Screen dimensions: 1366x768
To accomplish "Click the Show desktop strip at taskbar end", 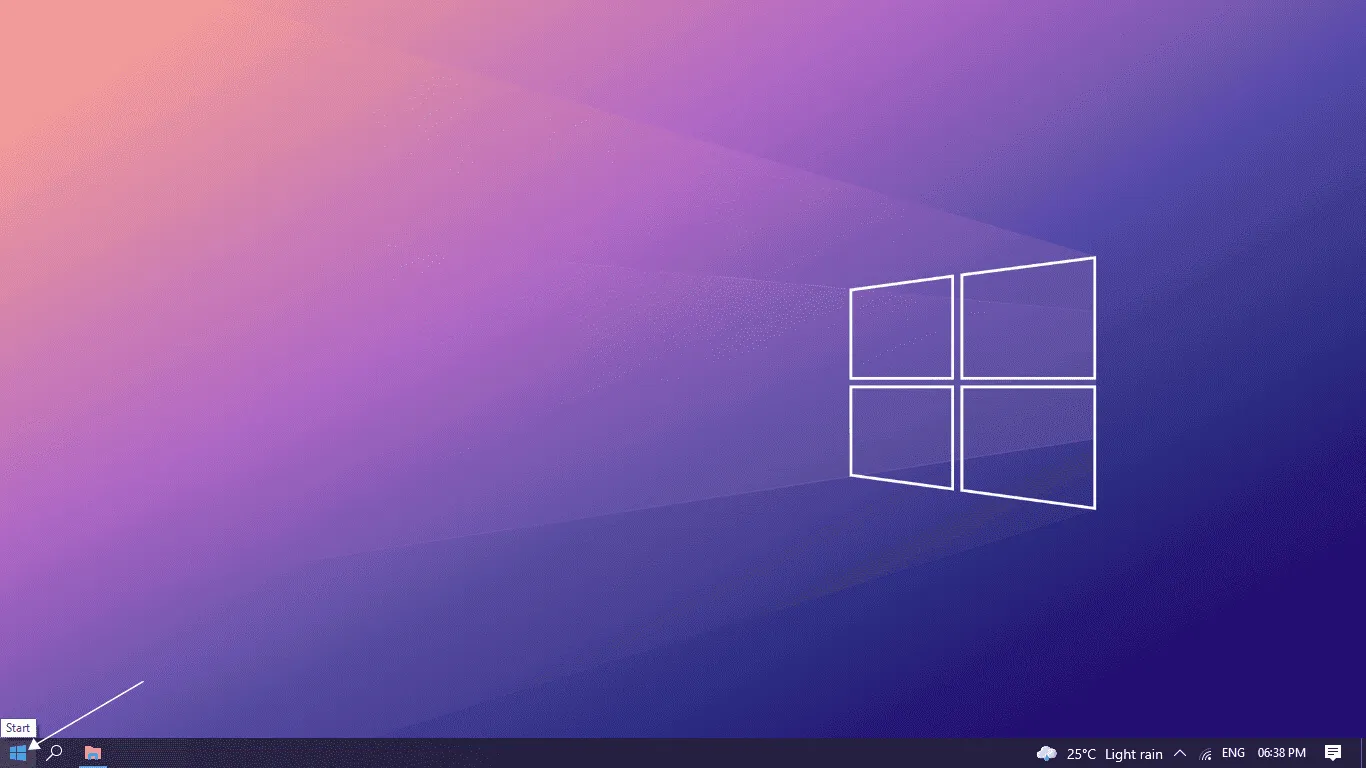I will (x=1363, y=753).
